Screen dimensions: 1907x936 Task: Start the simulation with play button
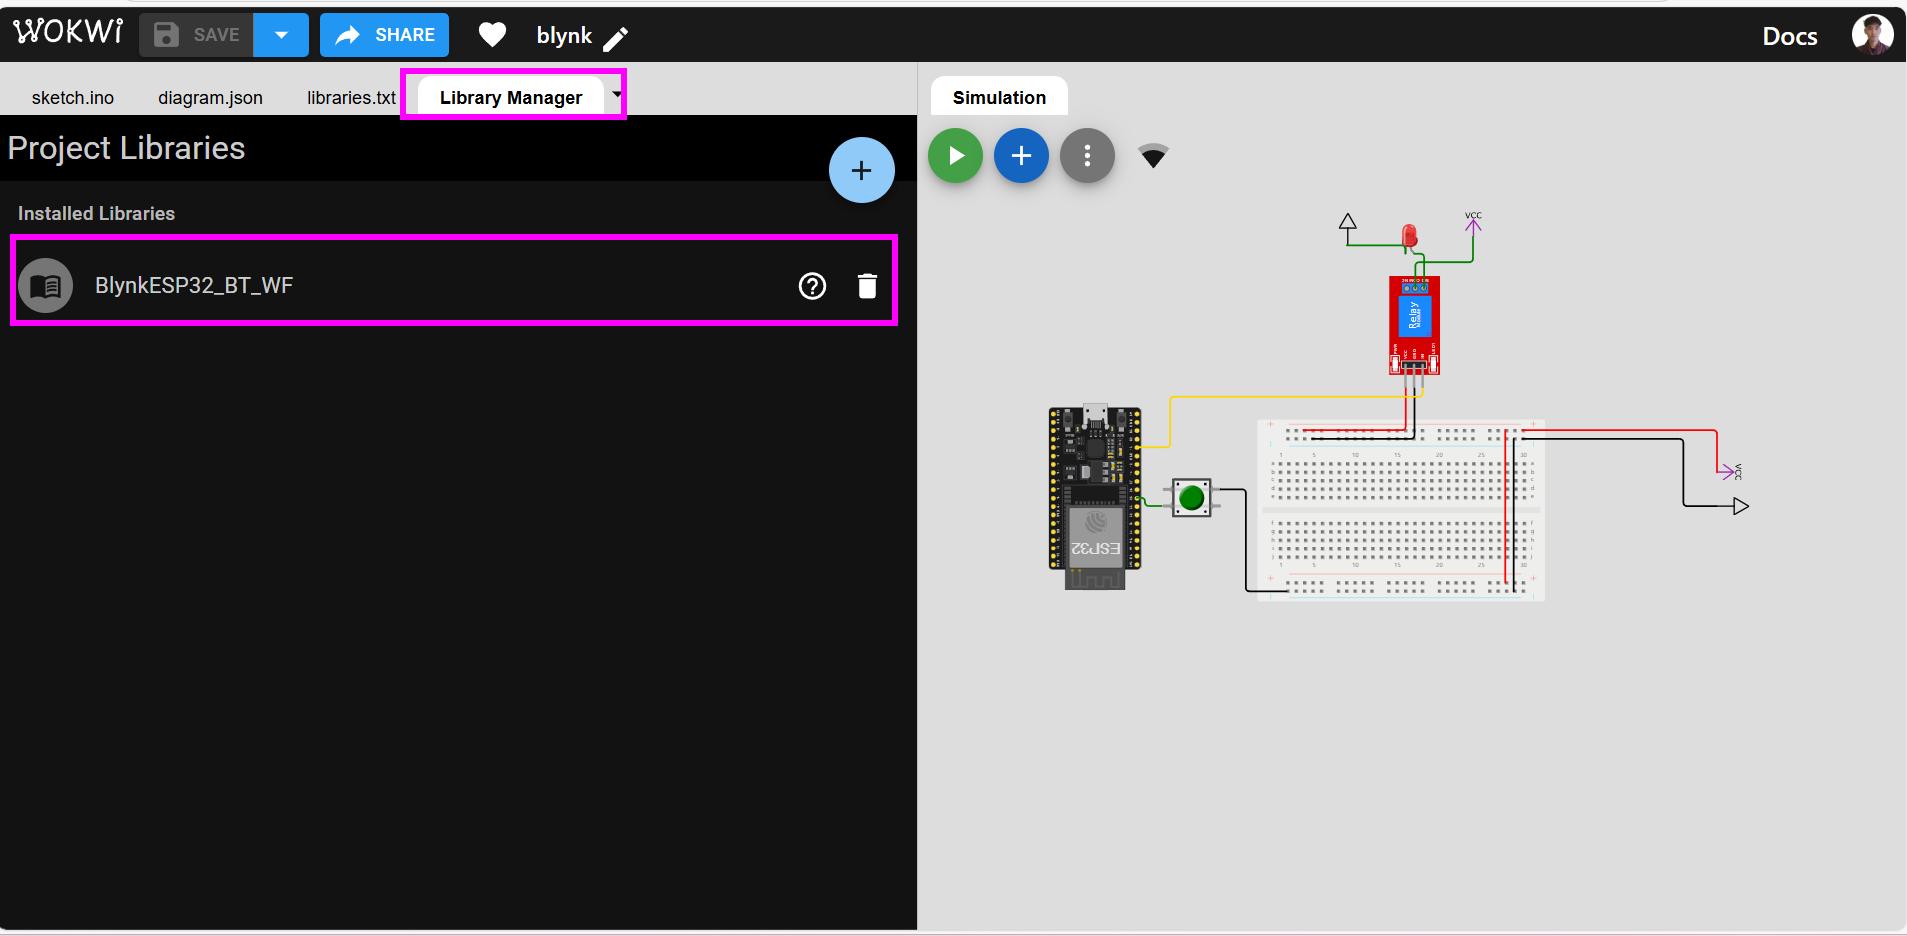(955, 156)
